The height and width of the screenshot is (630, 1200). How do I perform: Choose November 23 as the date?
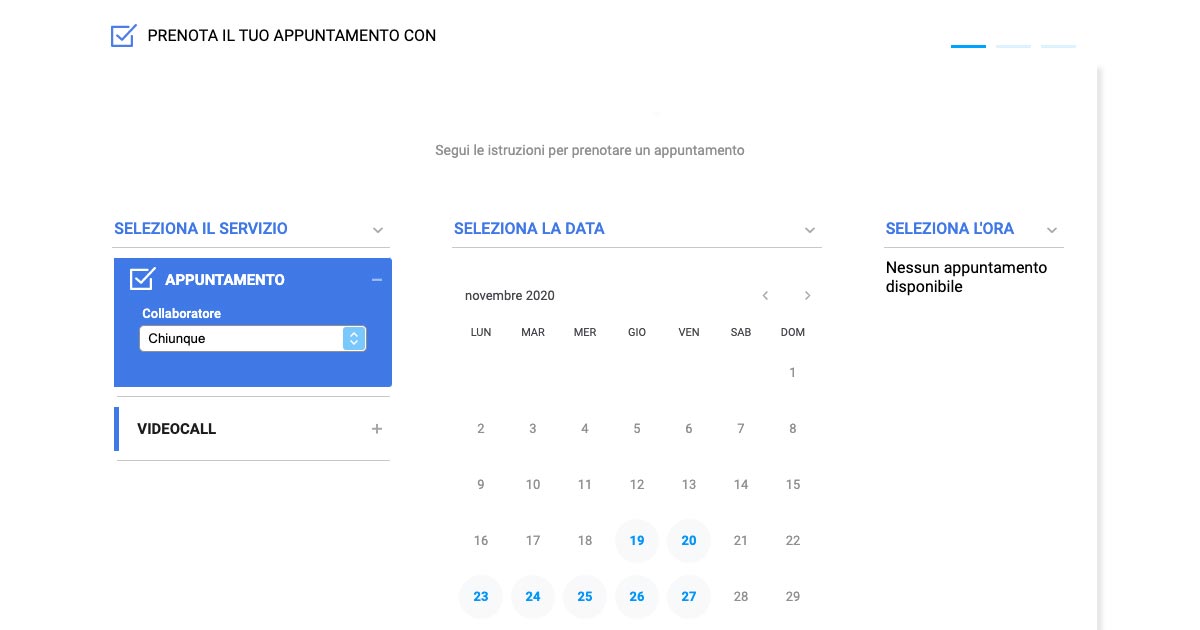tap(481, 597)
